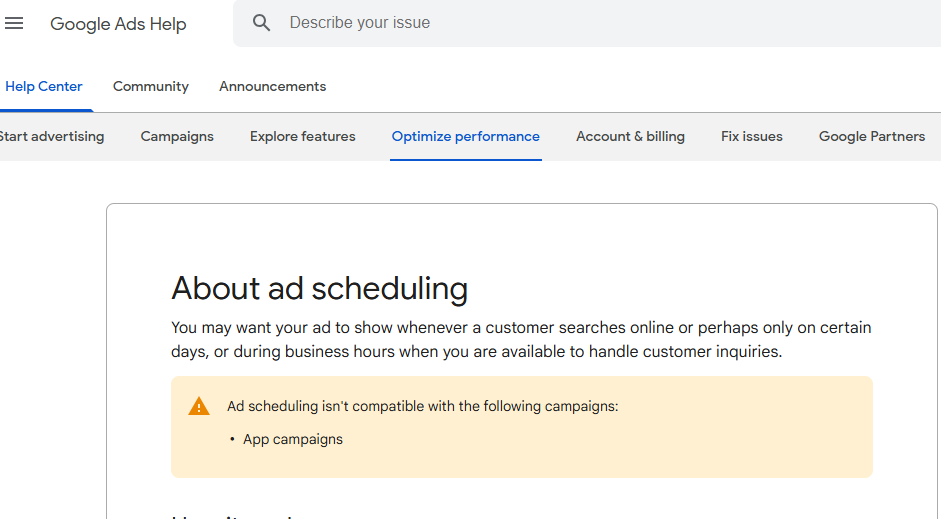Open the Explore features category
The width and height of the screenshot is (941, 519).
302,136
